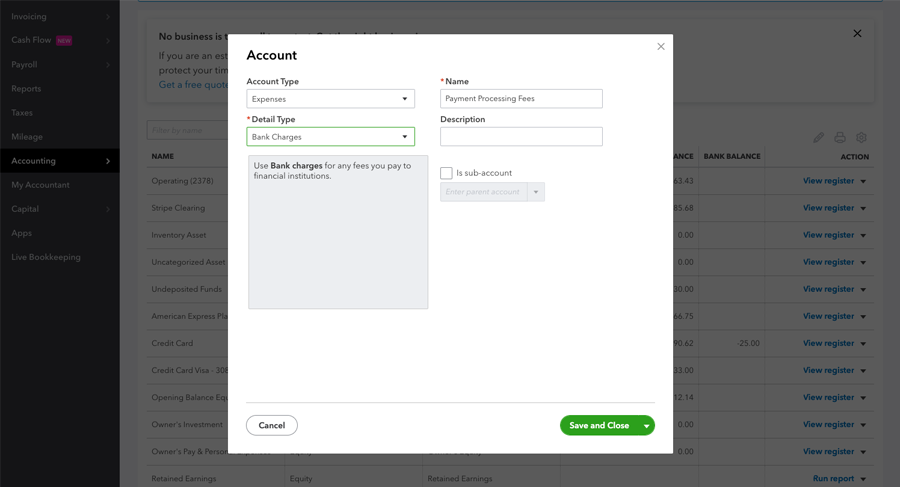900x487 pixels.
Task: Expand the Save and Close arrow menu
Action: (x=647, y=426)
